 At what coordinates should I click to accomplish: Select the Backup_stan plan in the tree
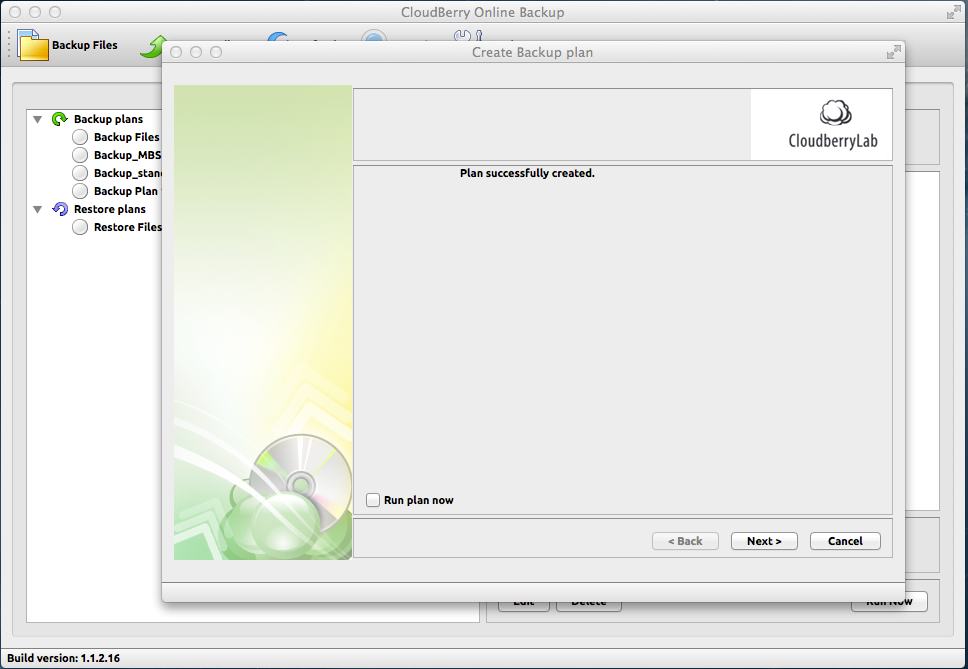tap(127, 173)
